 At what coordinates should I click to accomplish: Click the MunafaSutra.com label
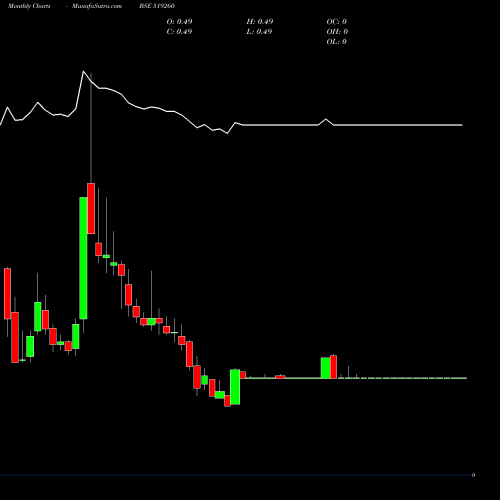tap(97, 6)
